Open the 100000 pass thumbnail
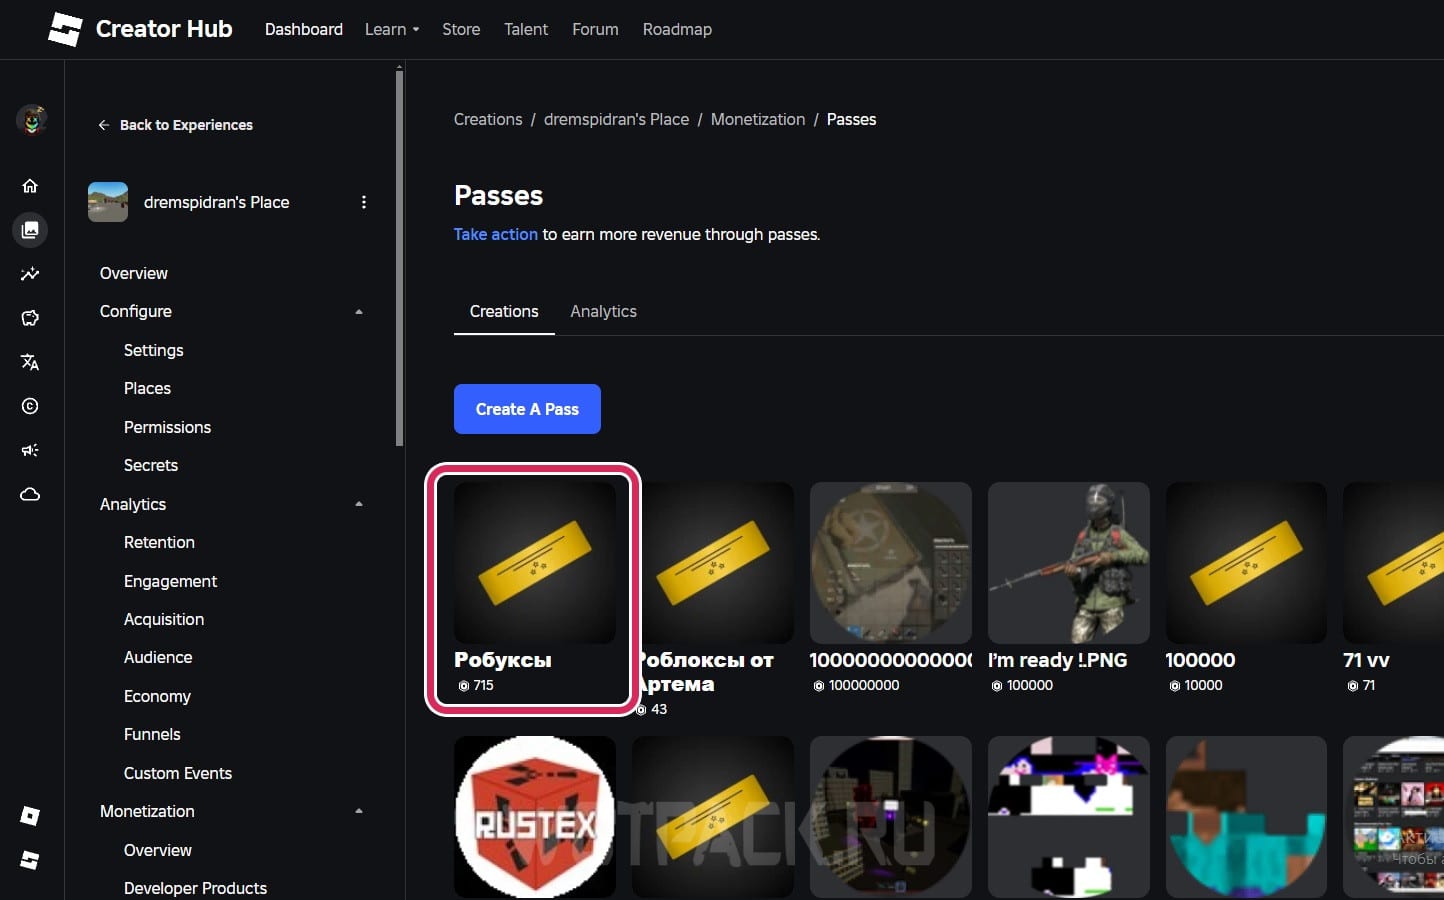1444x900 pixels. (x=1246, y=563)
